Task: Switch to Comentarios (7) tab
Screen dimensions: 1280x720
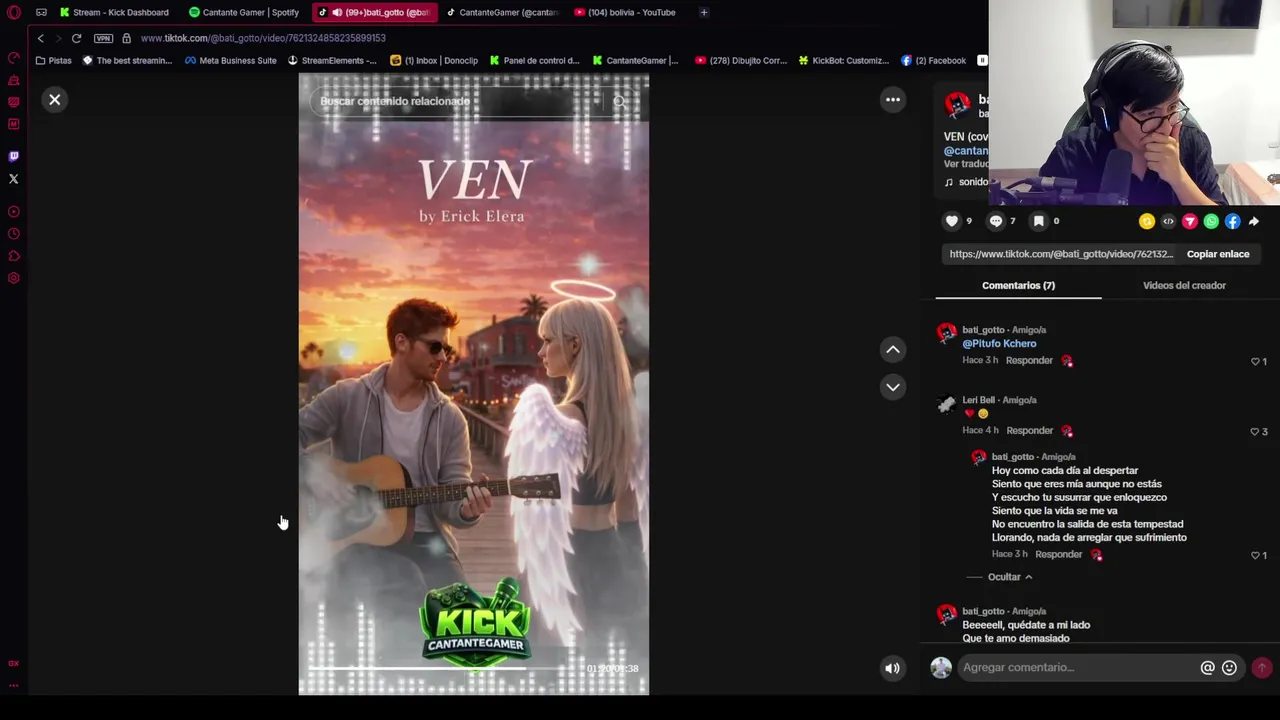Action: tap(1018, 285)
